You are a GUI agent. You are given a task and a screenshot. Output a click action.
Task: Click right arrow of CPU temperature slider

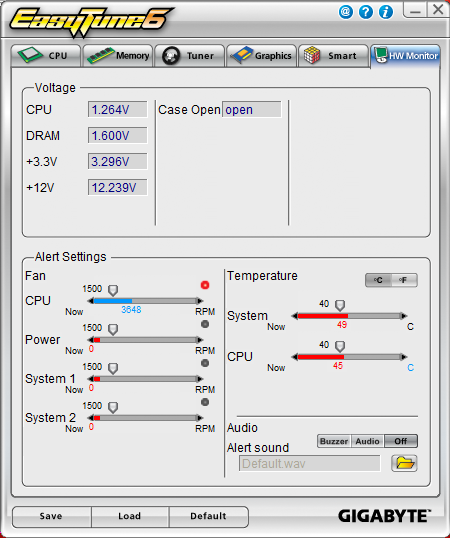404,357
